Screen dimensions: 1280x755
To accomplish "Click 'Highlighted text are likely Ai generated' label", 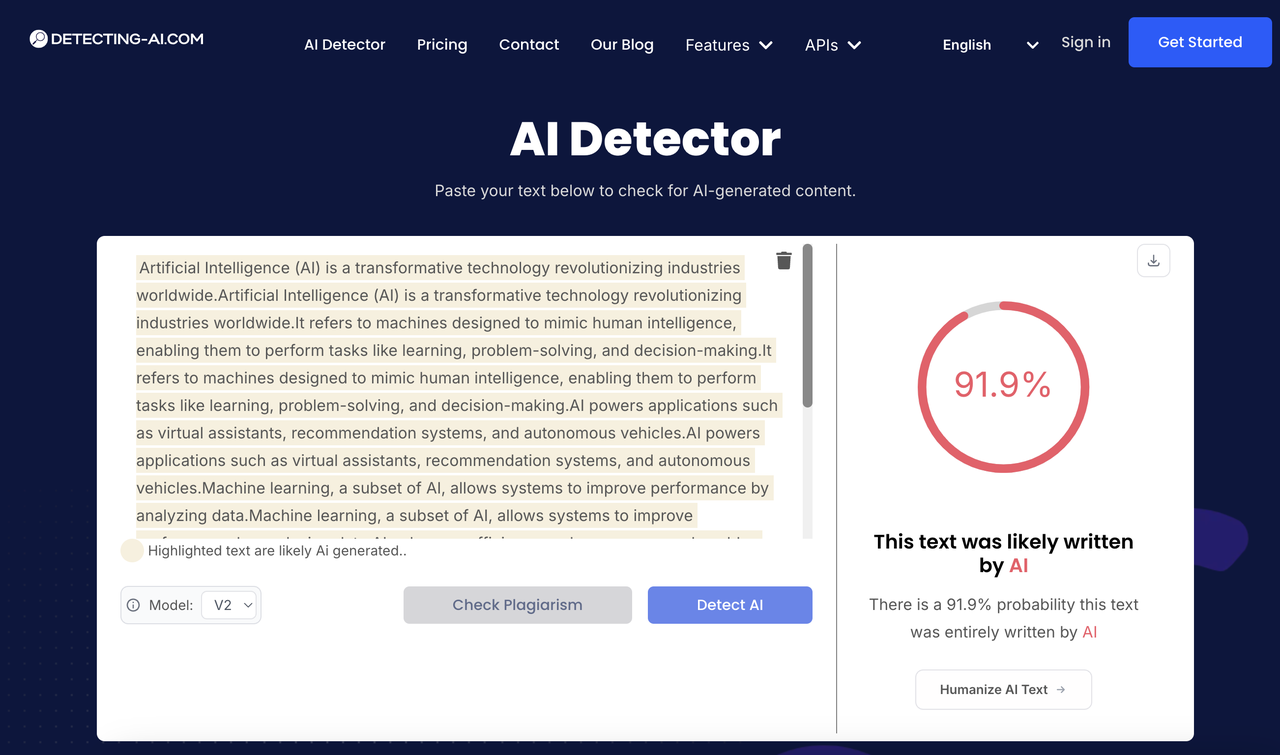I will (x=277, y=550).
